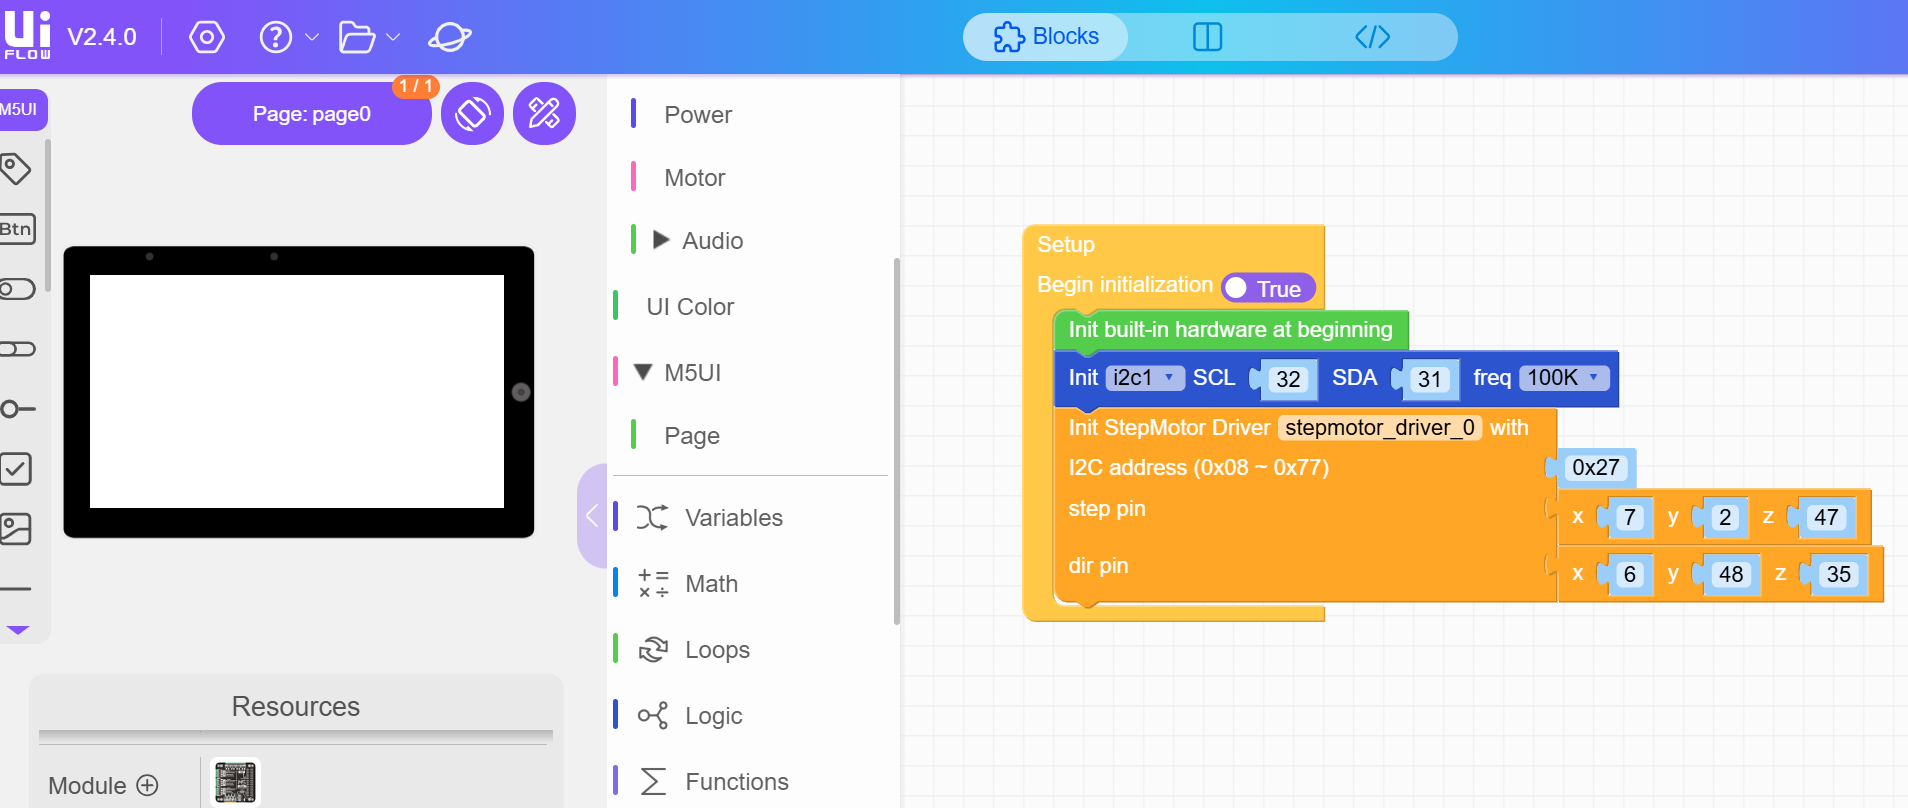Screen dimensions: 1908x808
Task: Pick the Label tag widget icon
Action: coord(16,168)
